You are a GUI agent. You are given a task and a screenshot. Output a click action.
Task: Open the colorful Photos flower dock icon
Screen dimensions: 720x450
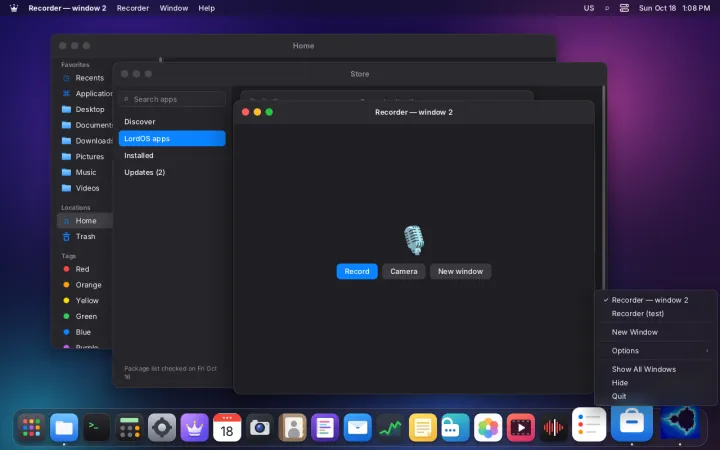pyautogui.click(x=488, y=428)
